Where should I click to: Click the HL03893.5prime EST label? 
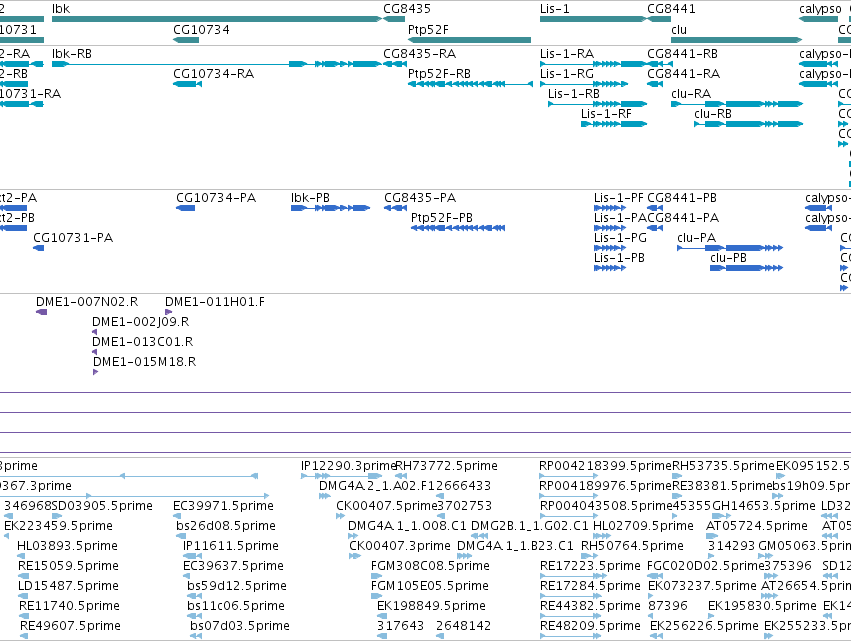point(67,546)
